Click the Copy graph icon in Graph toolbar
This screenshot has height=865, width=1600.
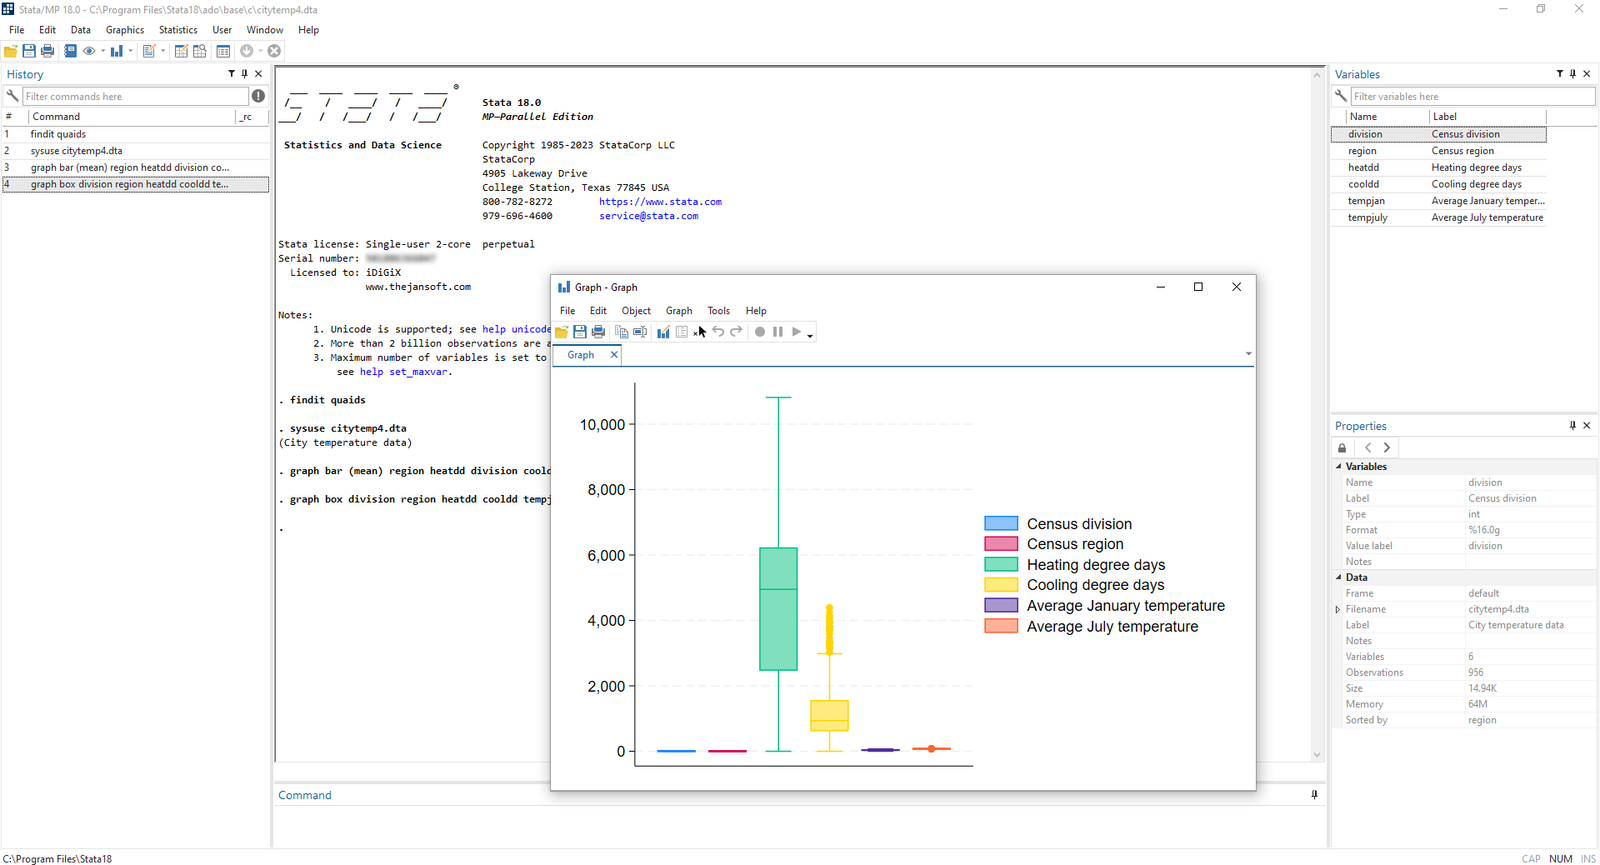(x=621, y=332)
